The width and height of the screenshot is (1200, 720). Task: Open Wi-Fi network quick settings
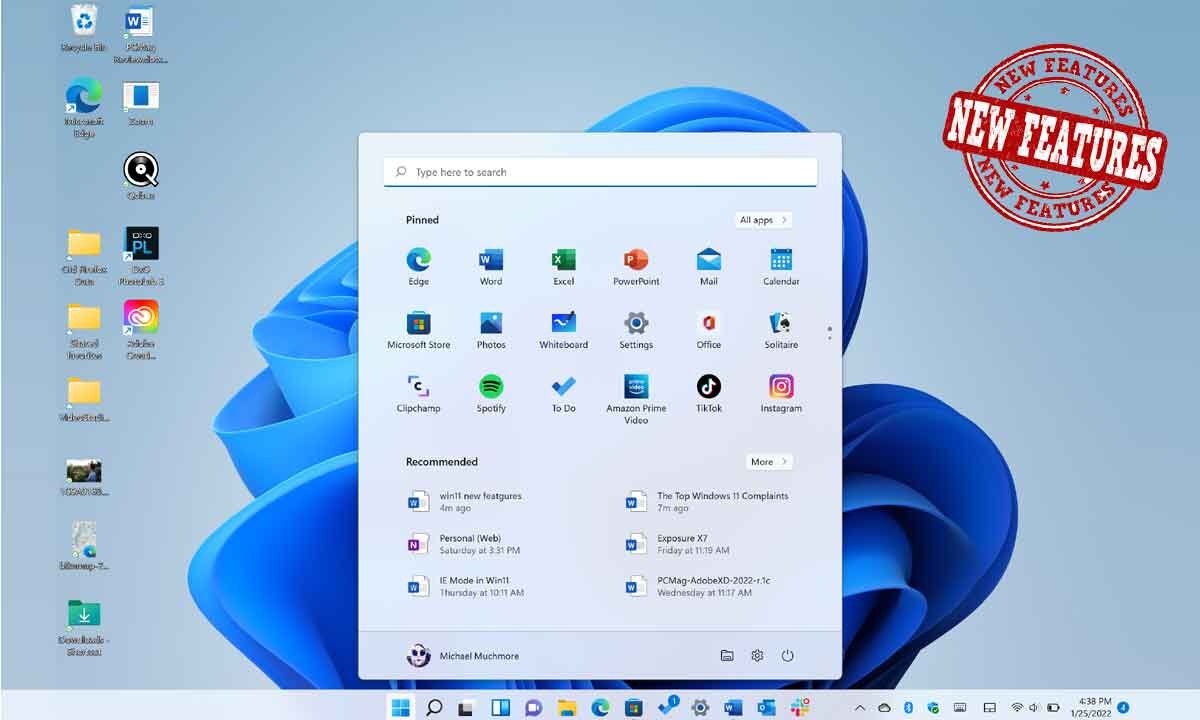tap(1017, 708)
